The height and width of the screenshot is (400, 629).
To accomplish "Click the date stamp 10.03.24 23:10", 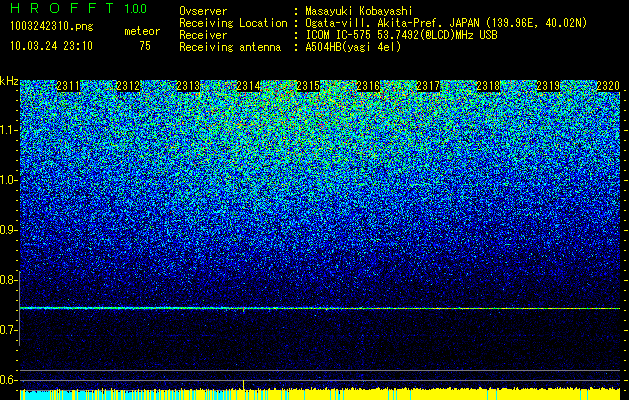I will click(x=51, y=46).
